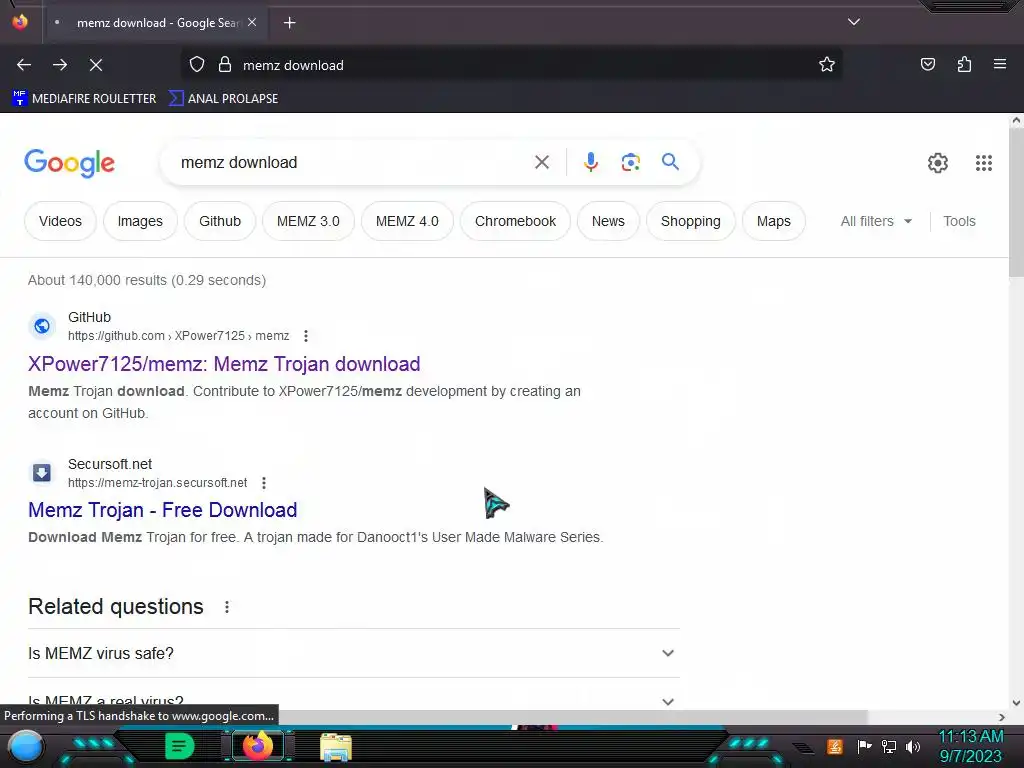Open the Action Center flag tray icon
1024x768 pixels.
[864, 746]
